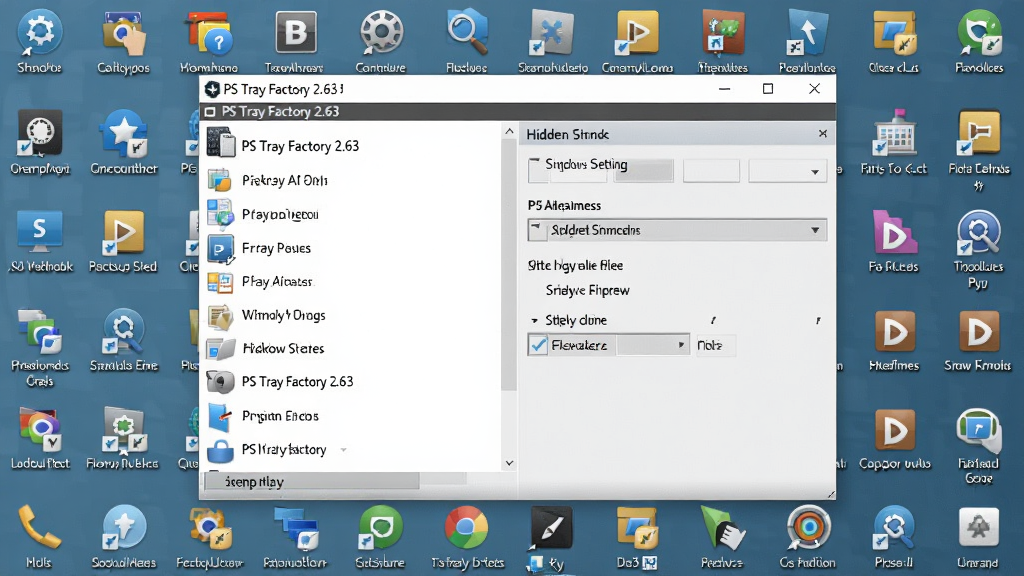Open the dropdown beside the Flemalere checkbox
1024x576 pixels.
click(653, 345)
